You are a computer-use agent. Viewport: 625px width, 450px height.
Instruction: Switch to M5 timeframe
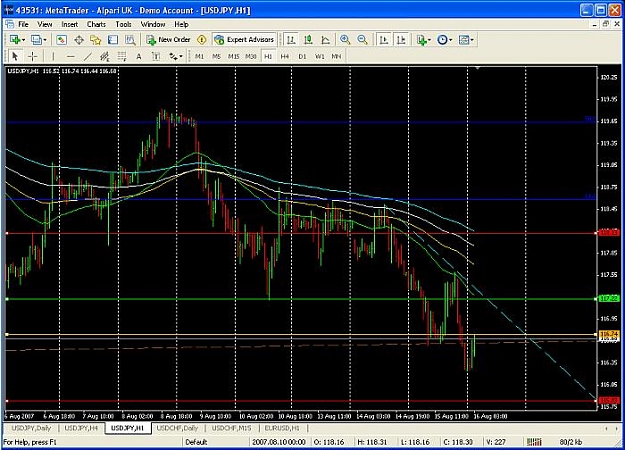click(216, 57)
